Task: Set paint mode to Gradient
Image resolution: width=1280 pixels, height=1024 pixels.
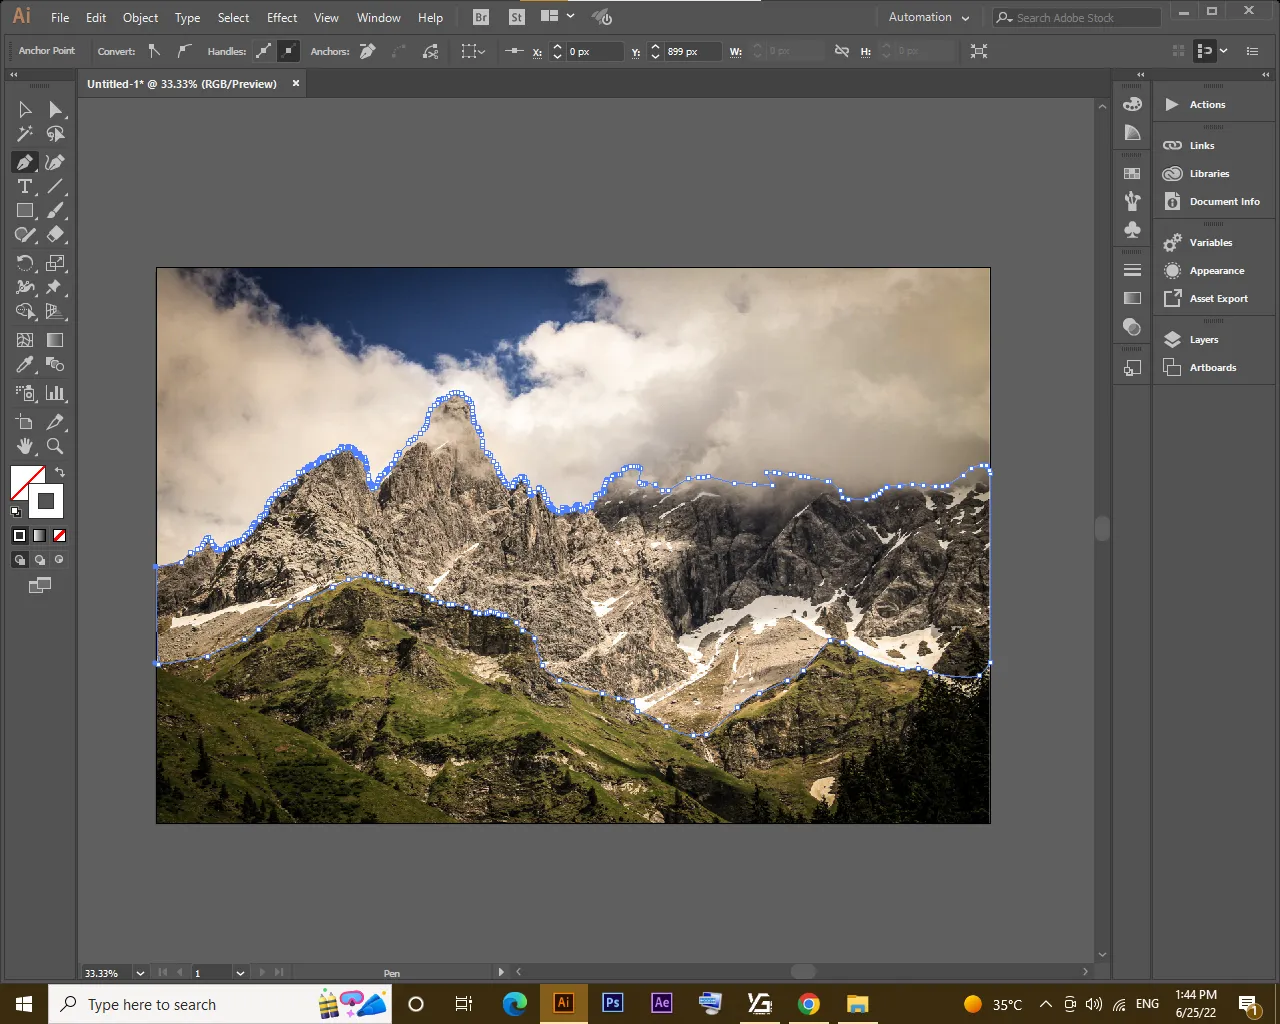Action: [x=39, y=536]
